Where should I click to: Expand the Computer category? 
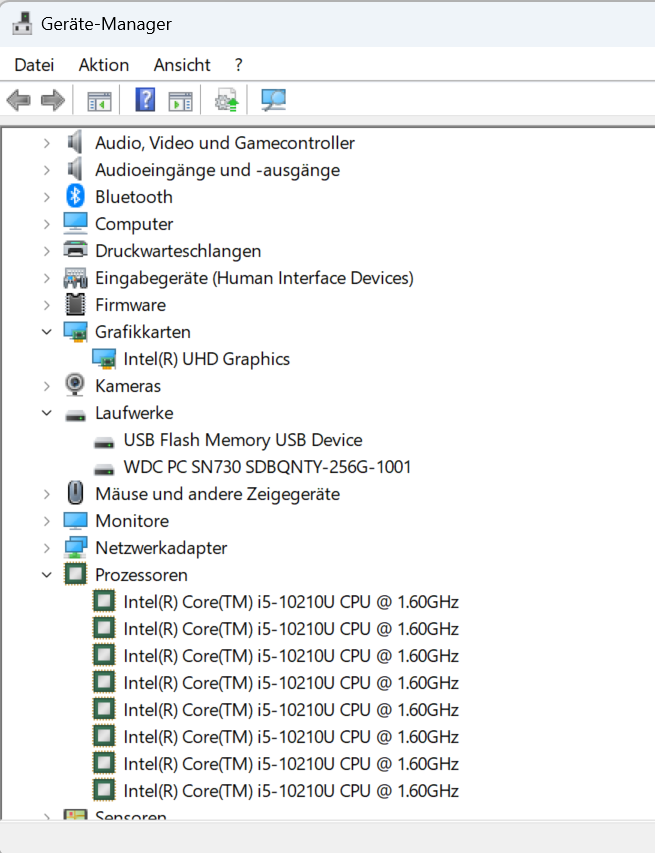pyautogui.click(x=47, y=224)
